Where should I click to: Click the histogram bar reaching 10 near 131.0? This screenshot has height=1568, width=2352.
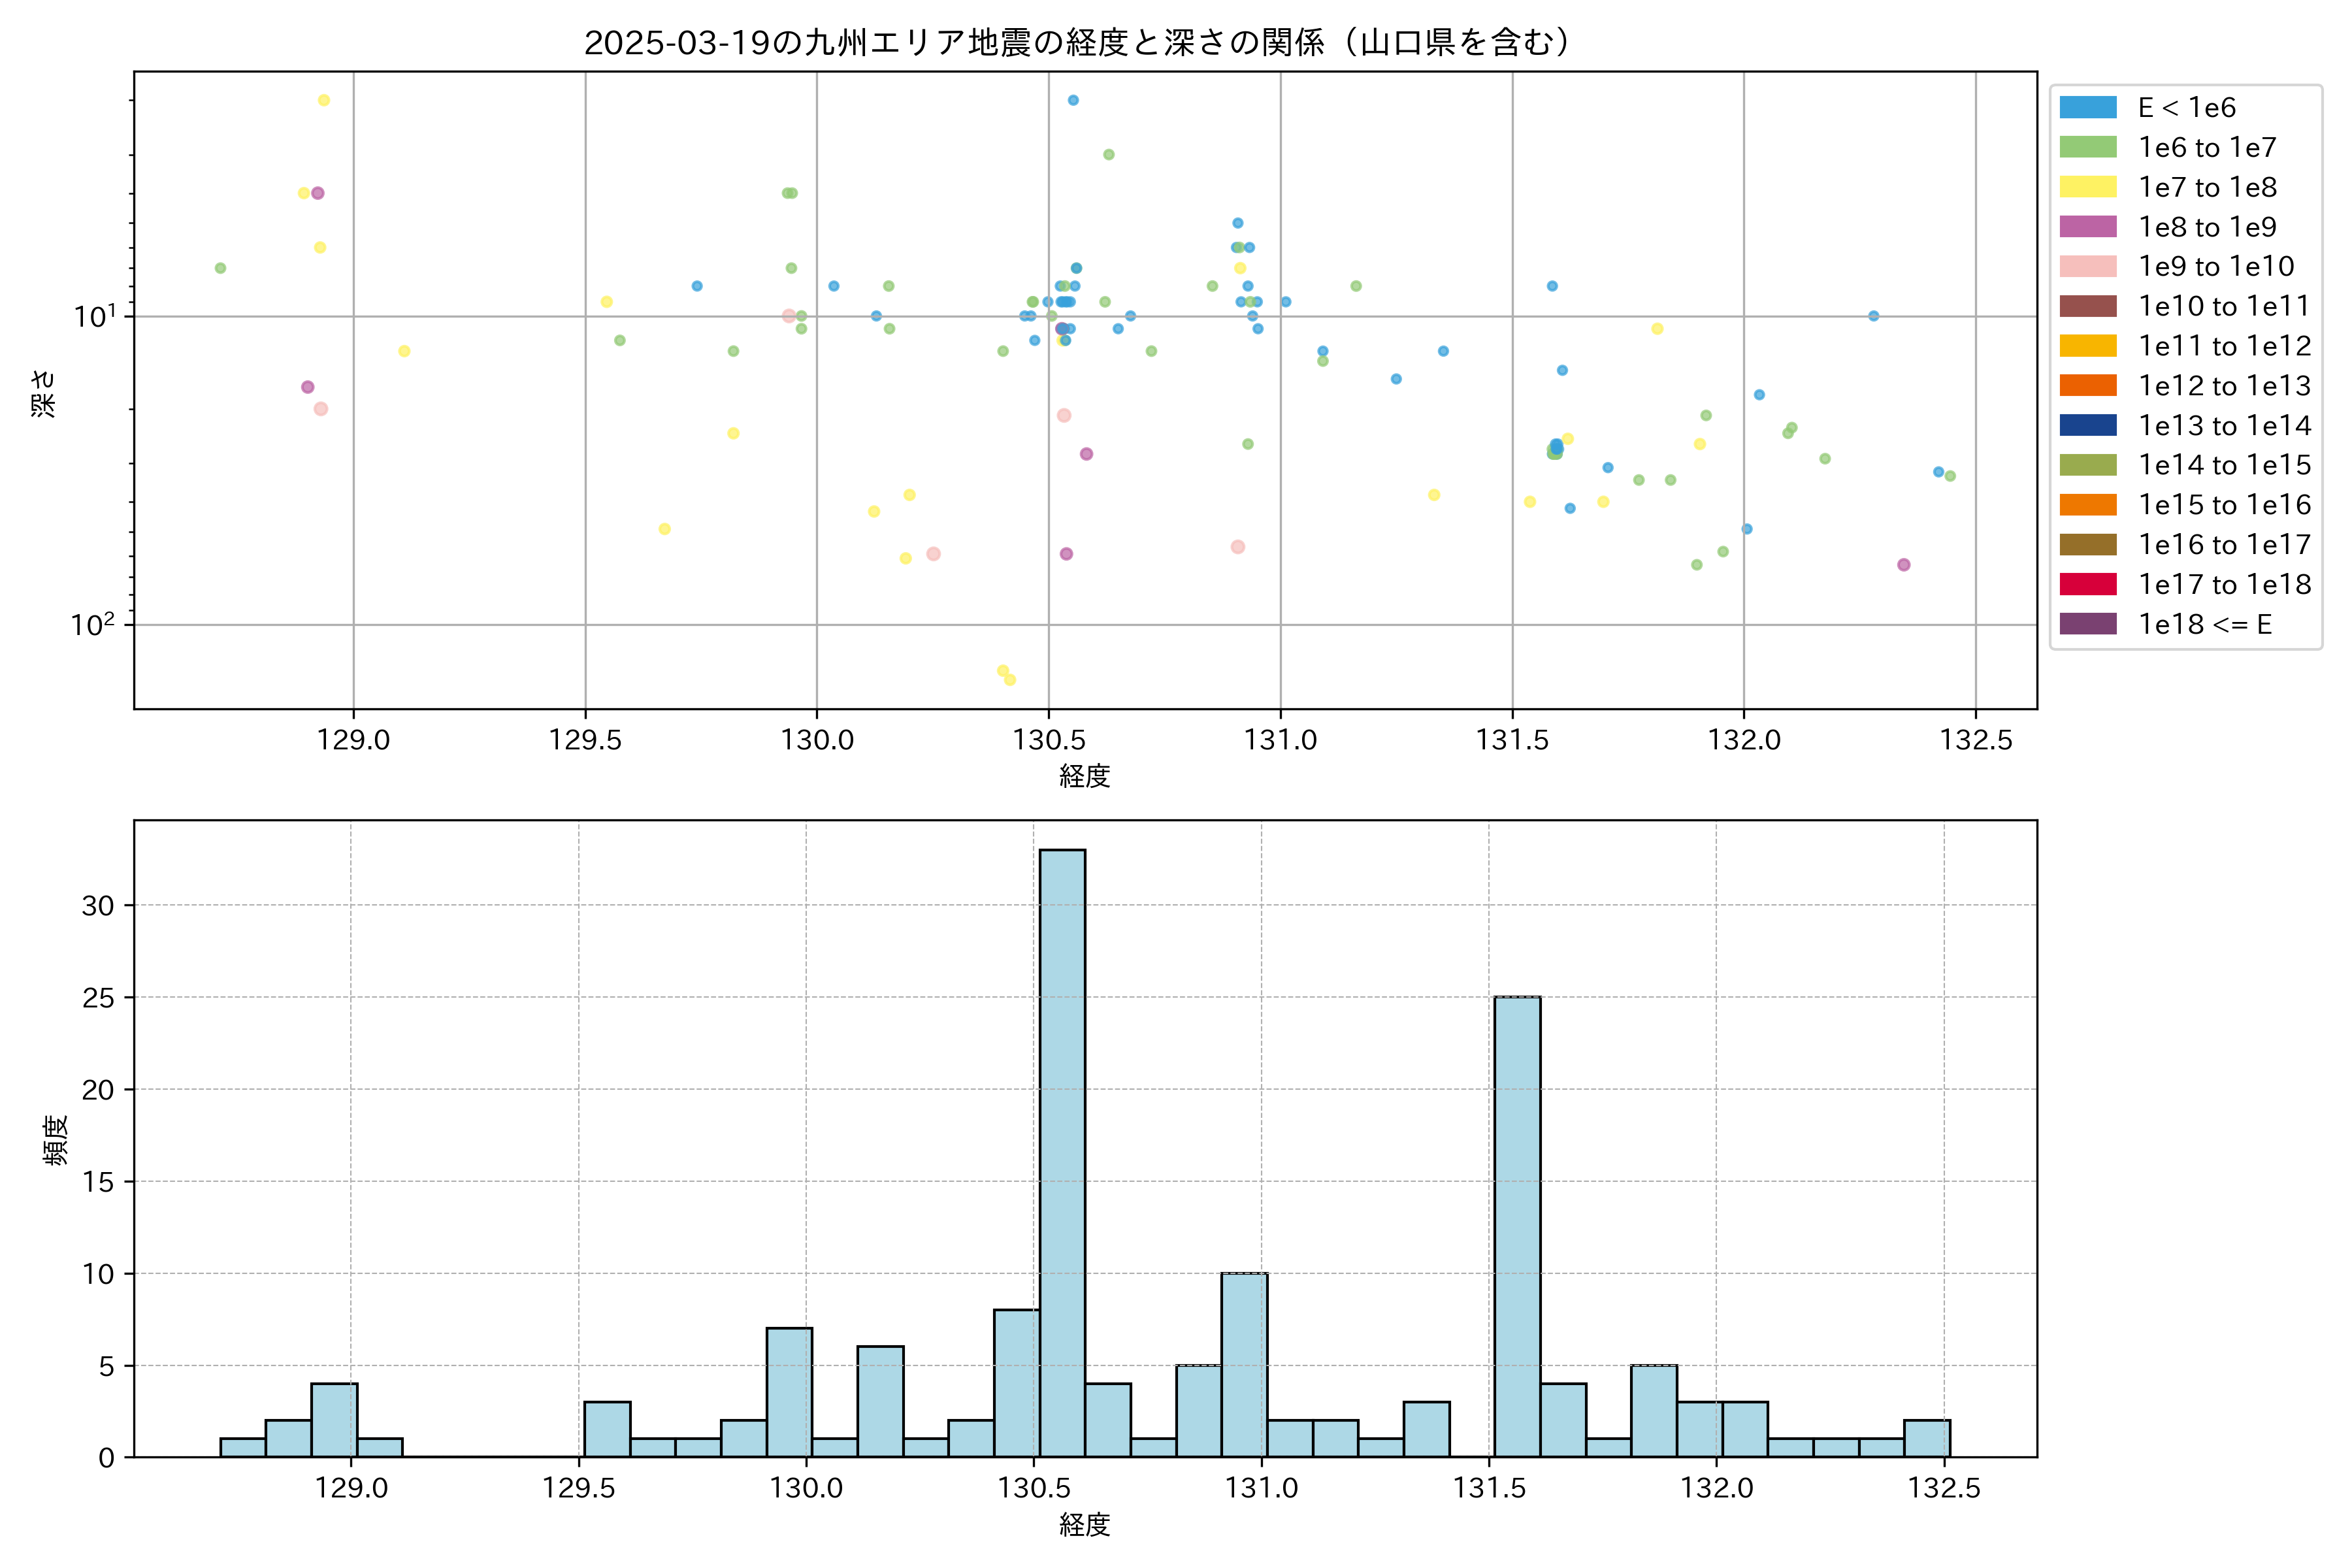click(1244, 1365)
